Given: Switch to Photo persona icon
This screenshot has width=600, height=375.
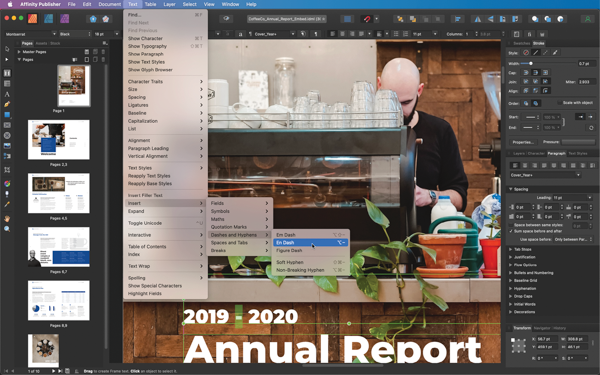Looking at the screenshot, I should tap(64, 18).
